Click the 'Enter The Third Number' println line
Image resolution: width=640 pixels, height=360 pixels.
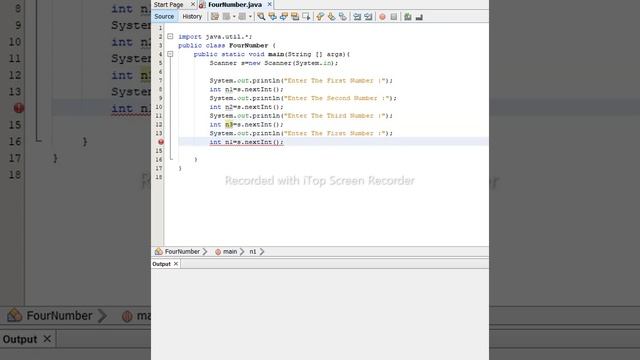[x=301, y=116]
